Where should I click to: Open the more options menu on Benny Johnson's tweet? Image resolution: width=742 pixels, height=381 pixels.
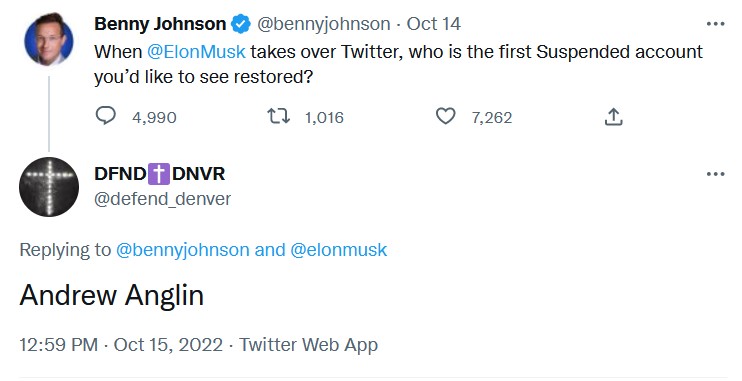pyautogui.click(x=715, y=24)
